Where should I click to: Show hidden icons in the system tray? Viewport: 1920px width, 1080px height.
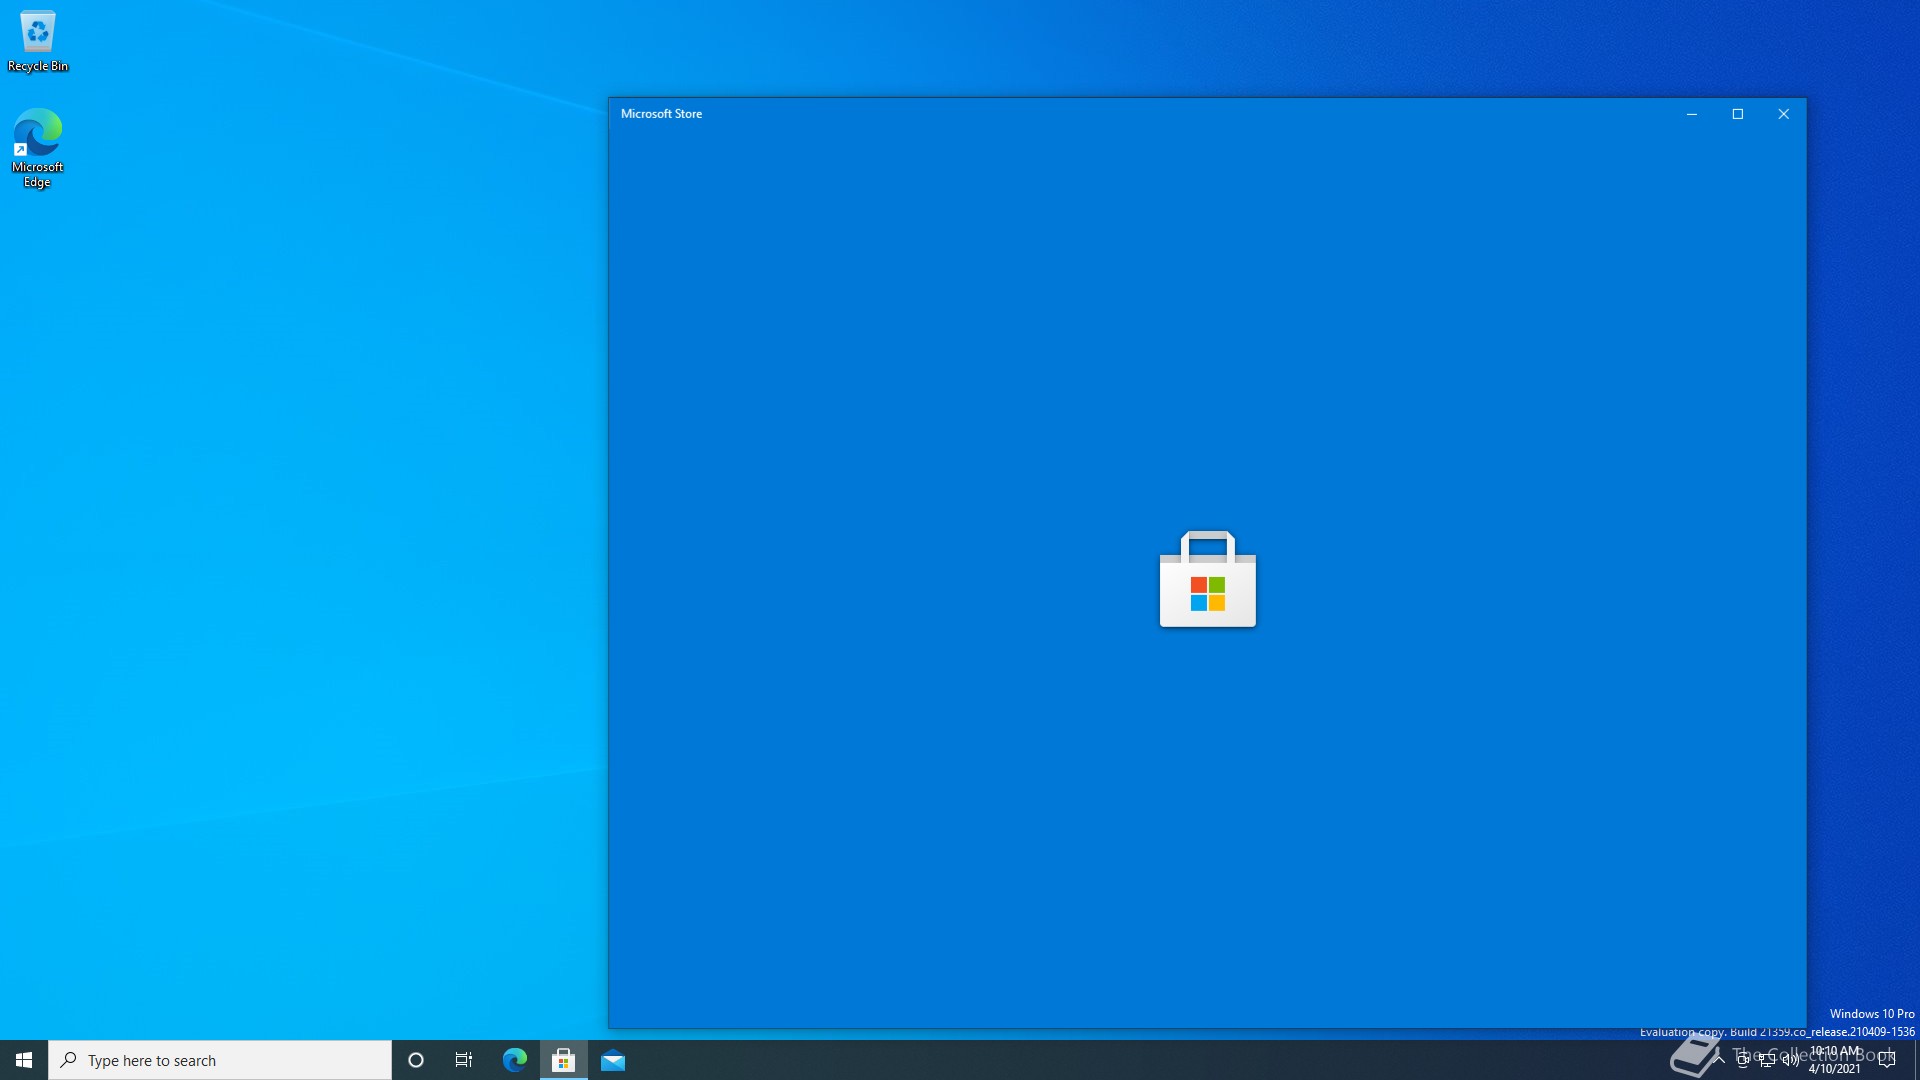tap(1719, 1060)
